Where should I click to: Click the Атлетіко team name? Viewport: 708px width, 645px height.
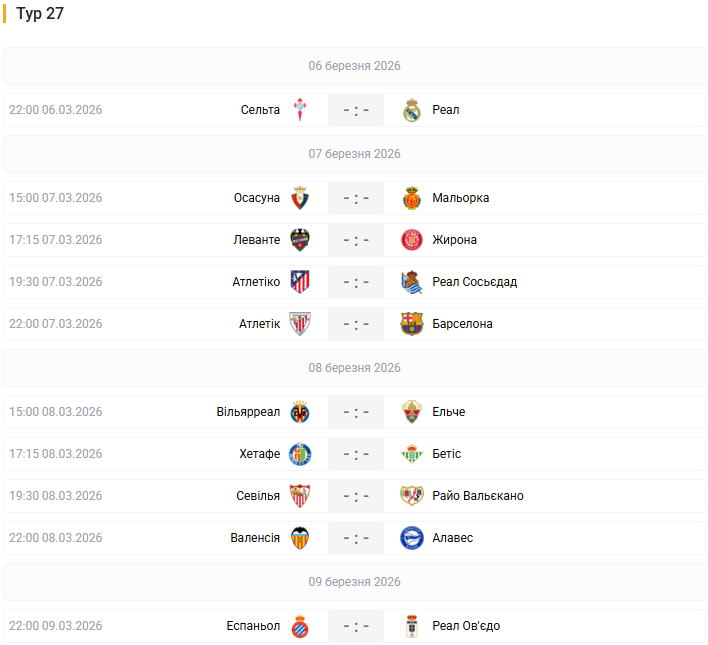(256, 282)
